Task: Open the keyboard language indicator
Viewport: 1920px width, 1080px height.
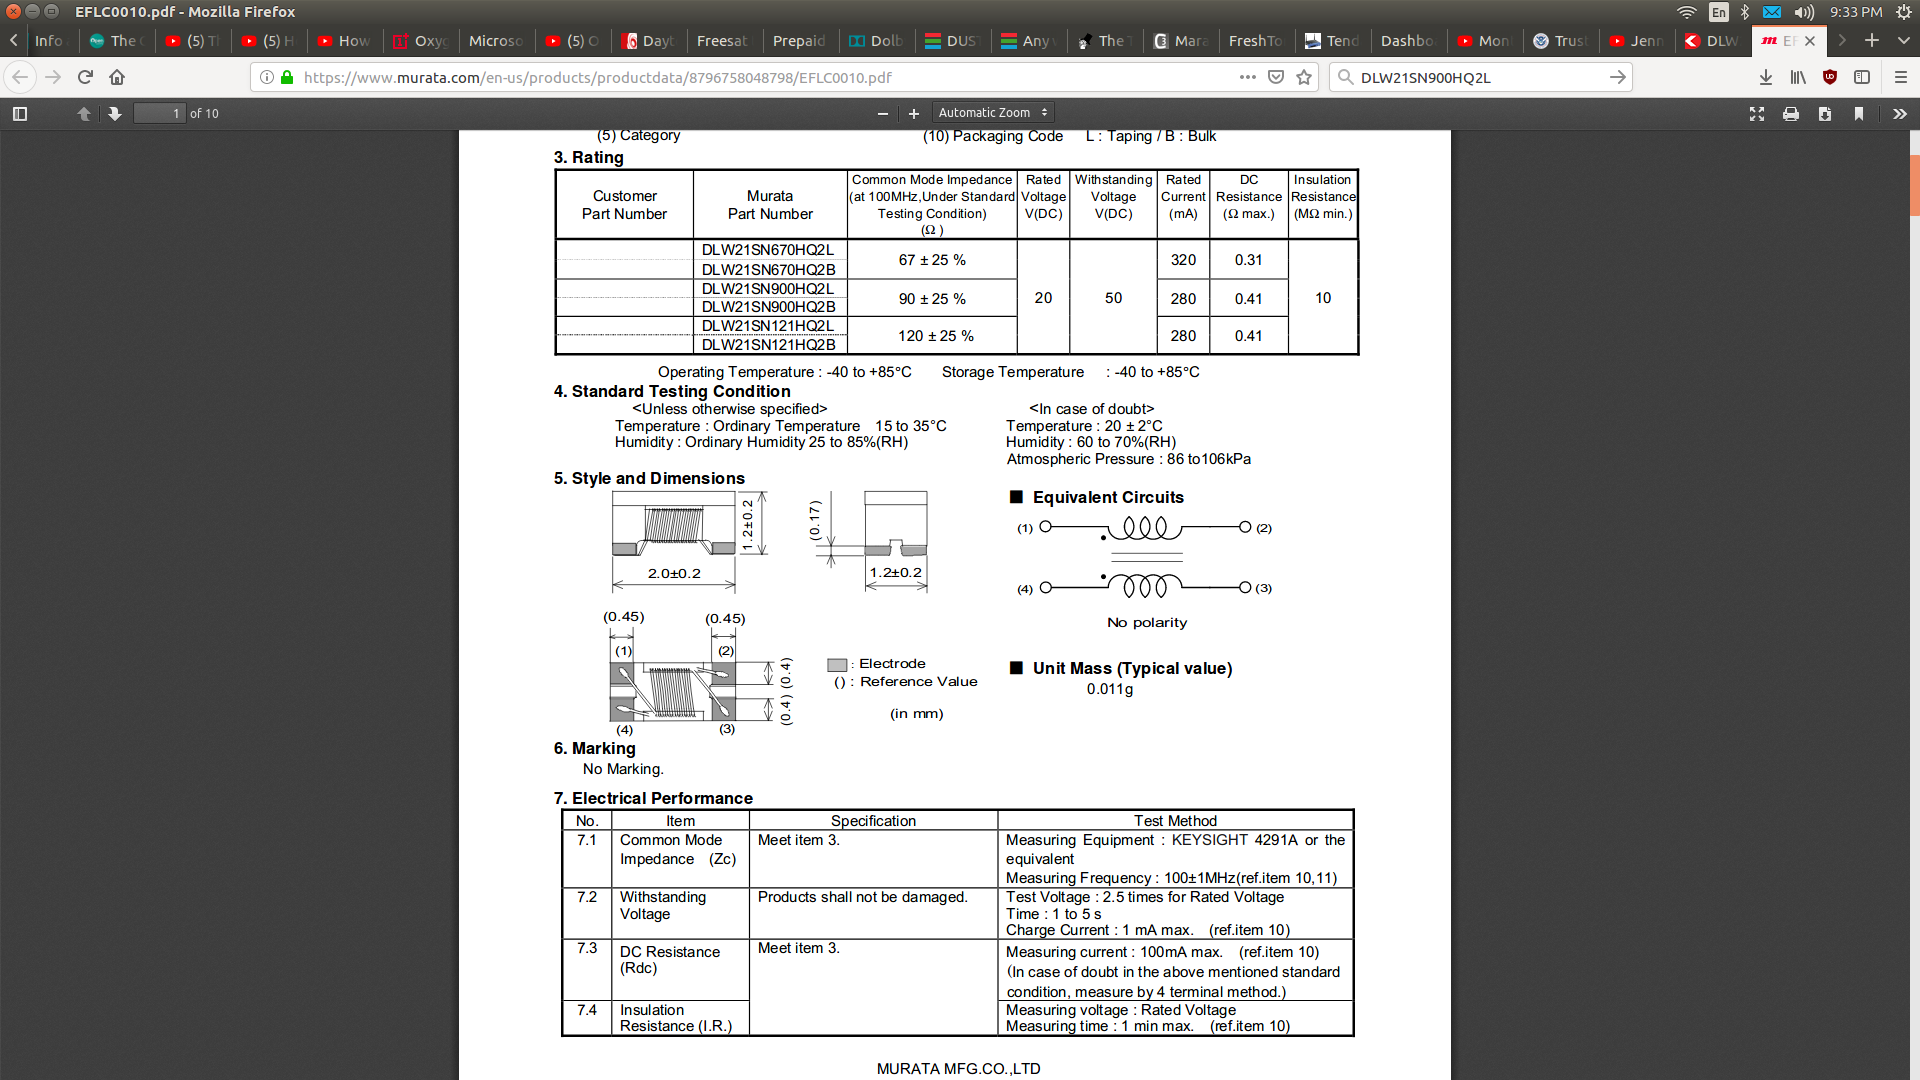Action: [x=1718, y=12]
